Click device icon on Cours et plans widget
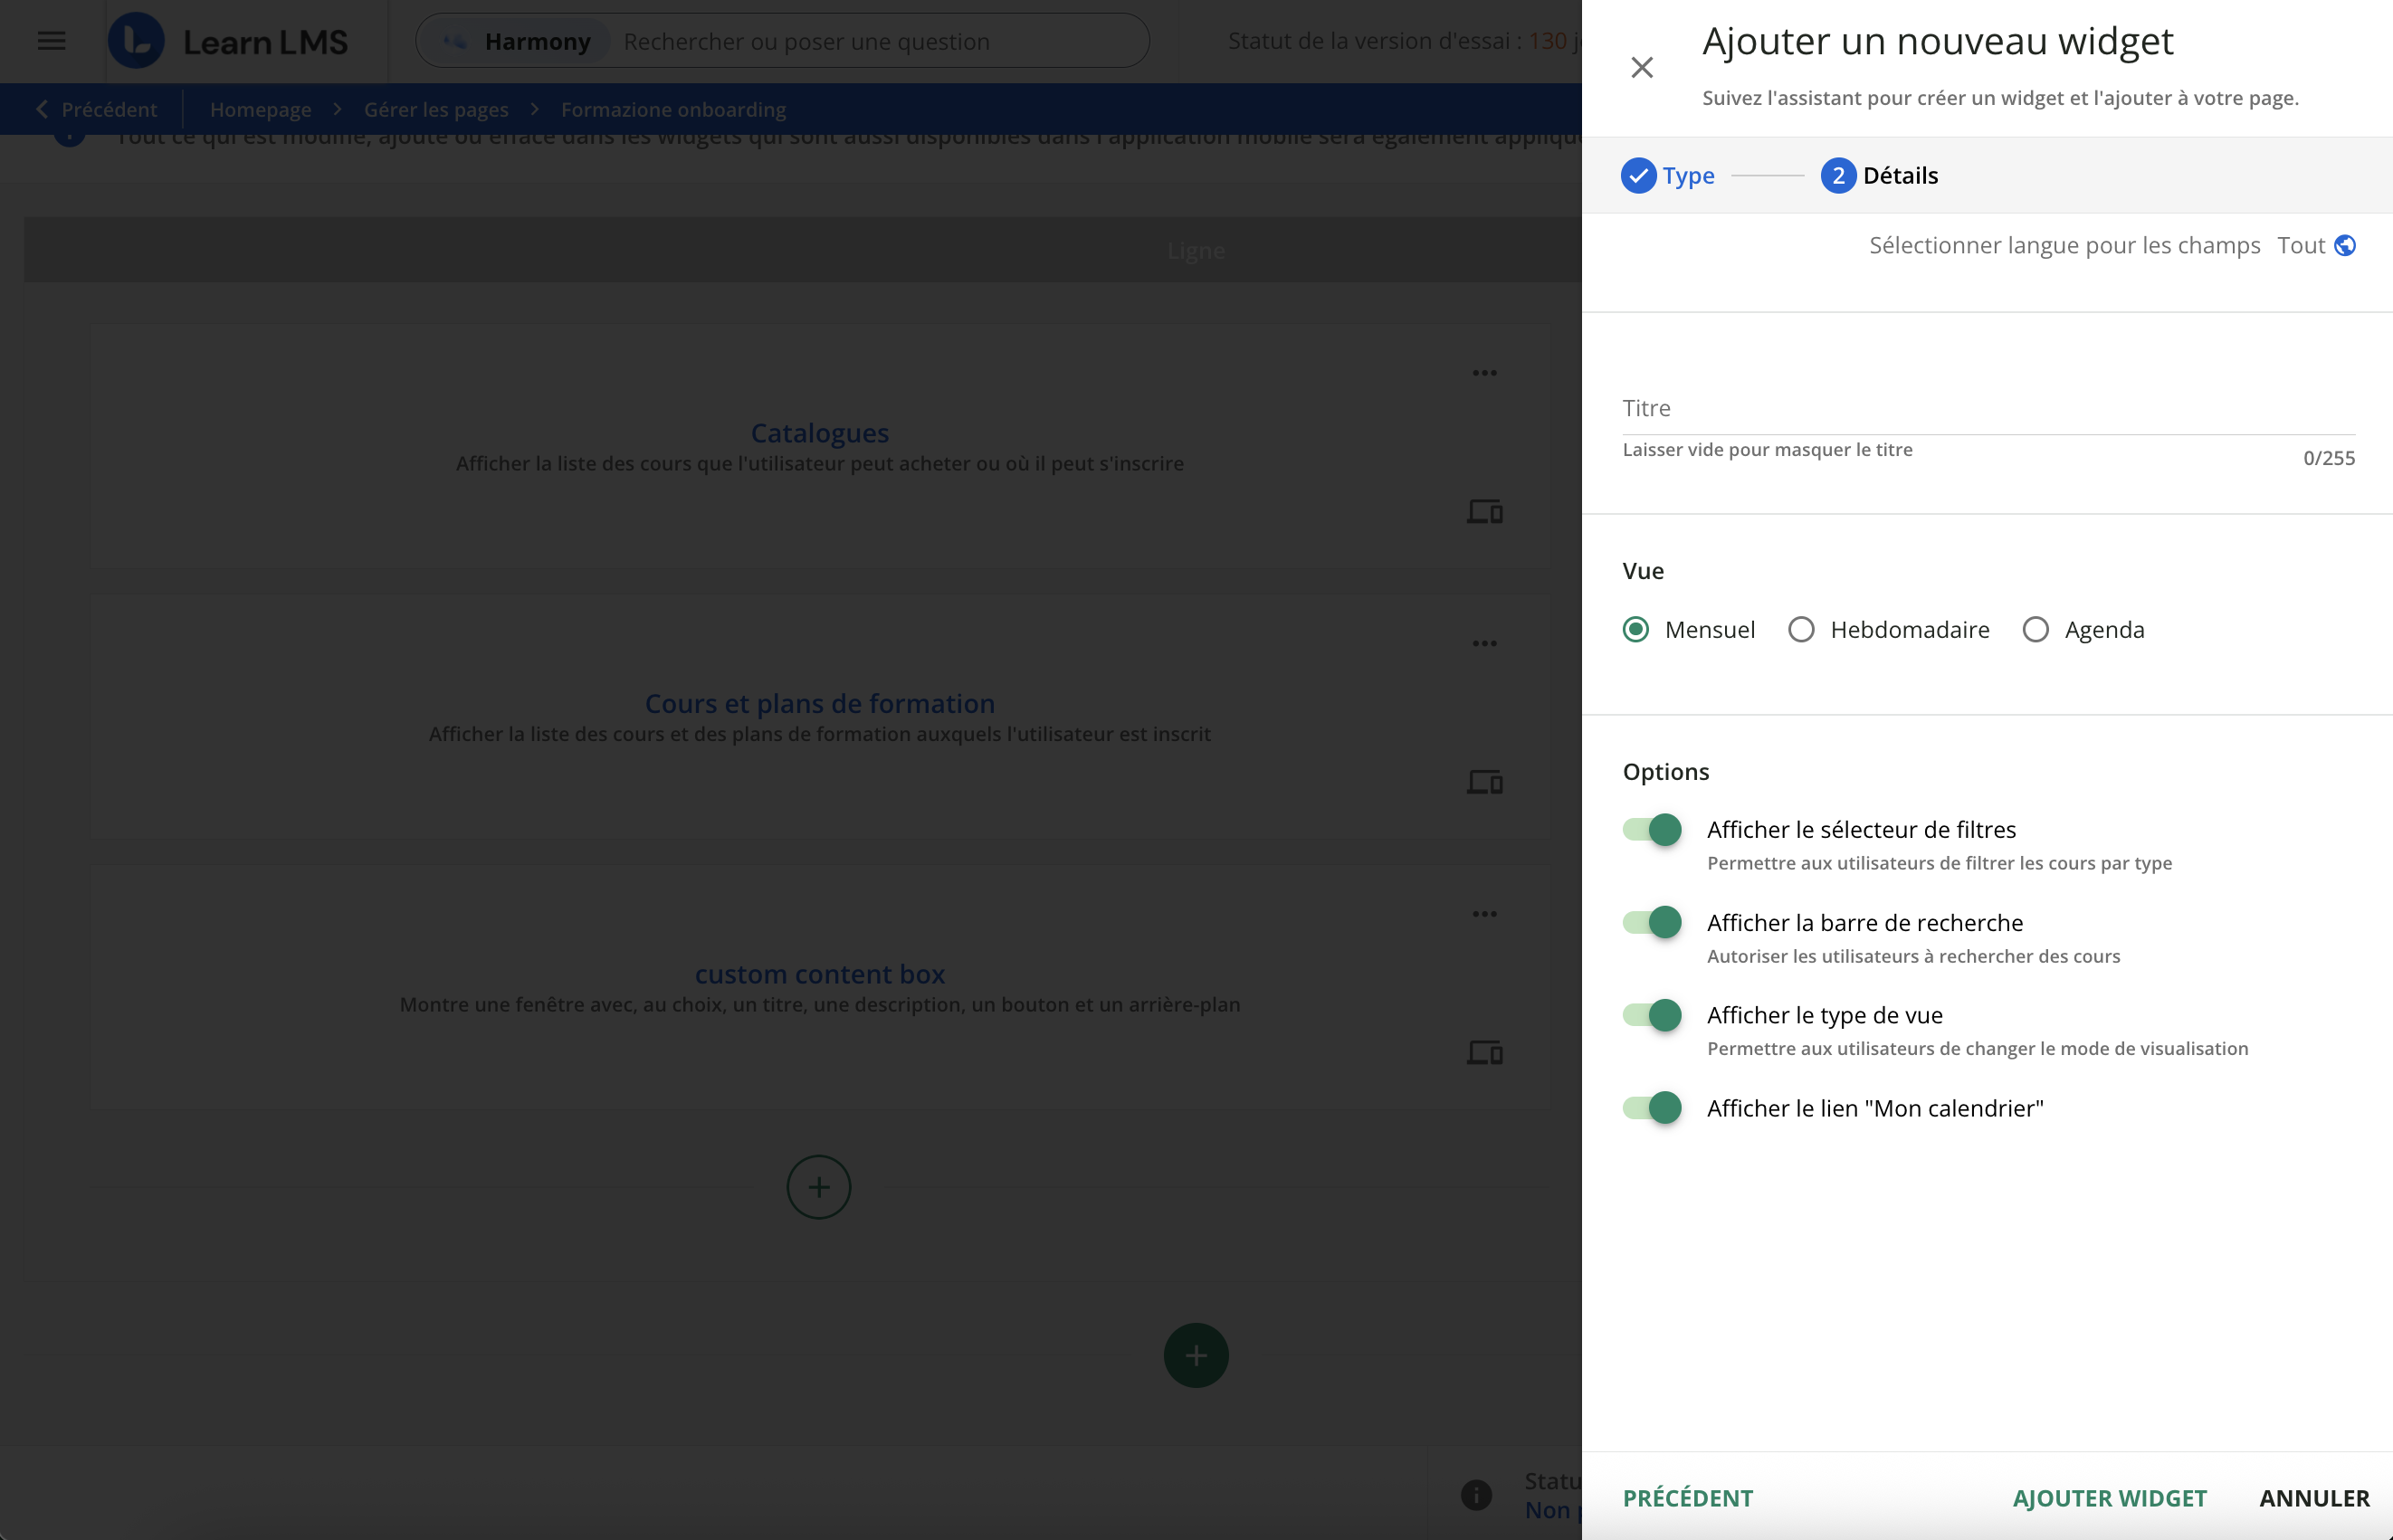 click(1484, 782)
